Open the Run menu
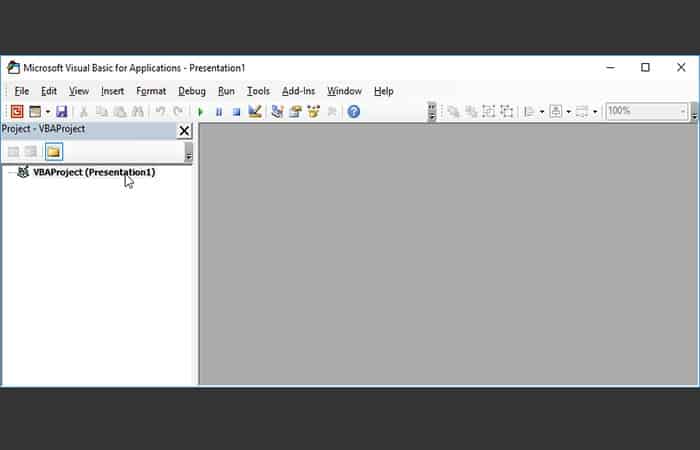The image size is (700, 450). click(x=226, y=91)
